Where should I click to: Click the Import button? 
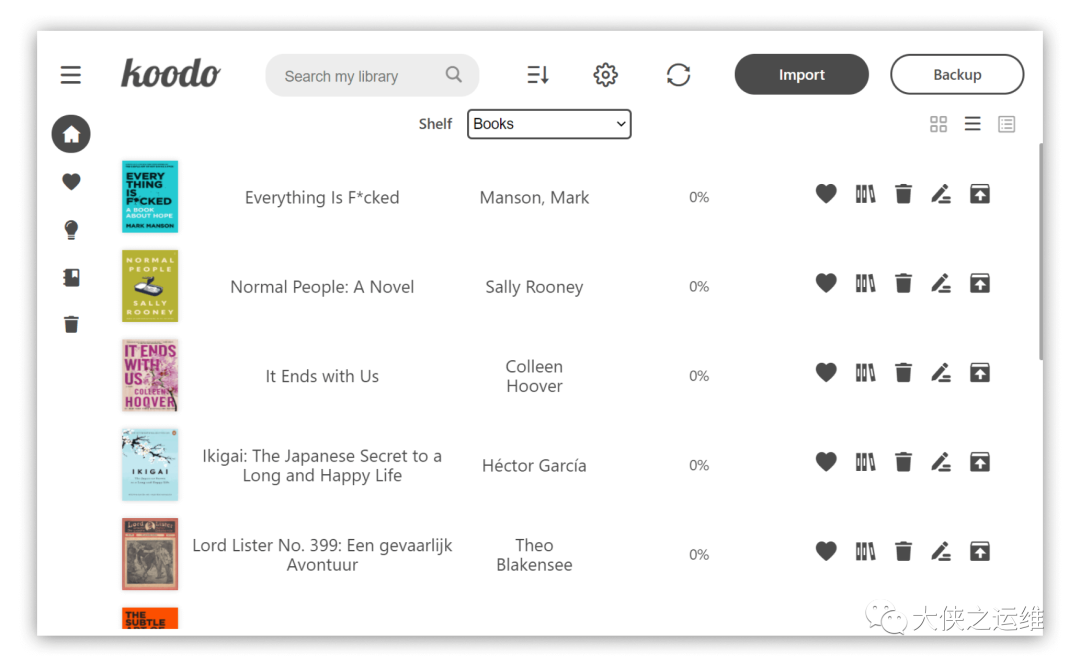(x=801, y=74)
